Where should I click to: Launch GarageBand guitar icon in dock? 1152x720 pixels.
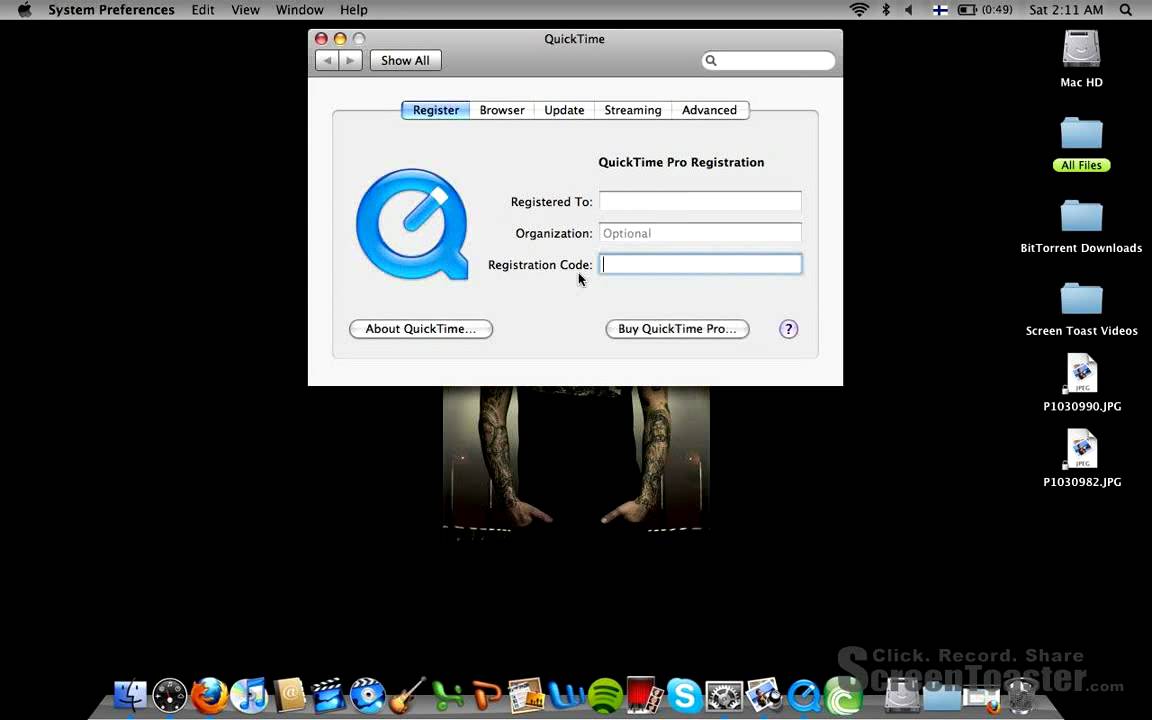(407, 695)
